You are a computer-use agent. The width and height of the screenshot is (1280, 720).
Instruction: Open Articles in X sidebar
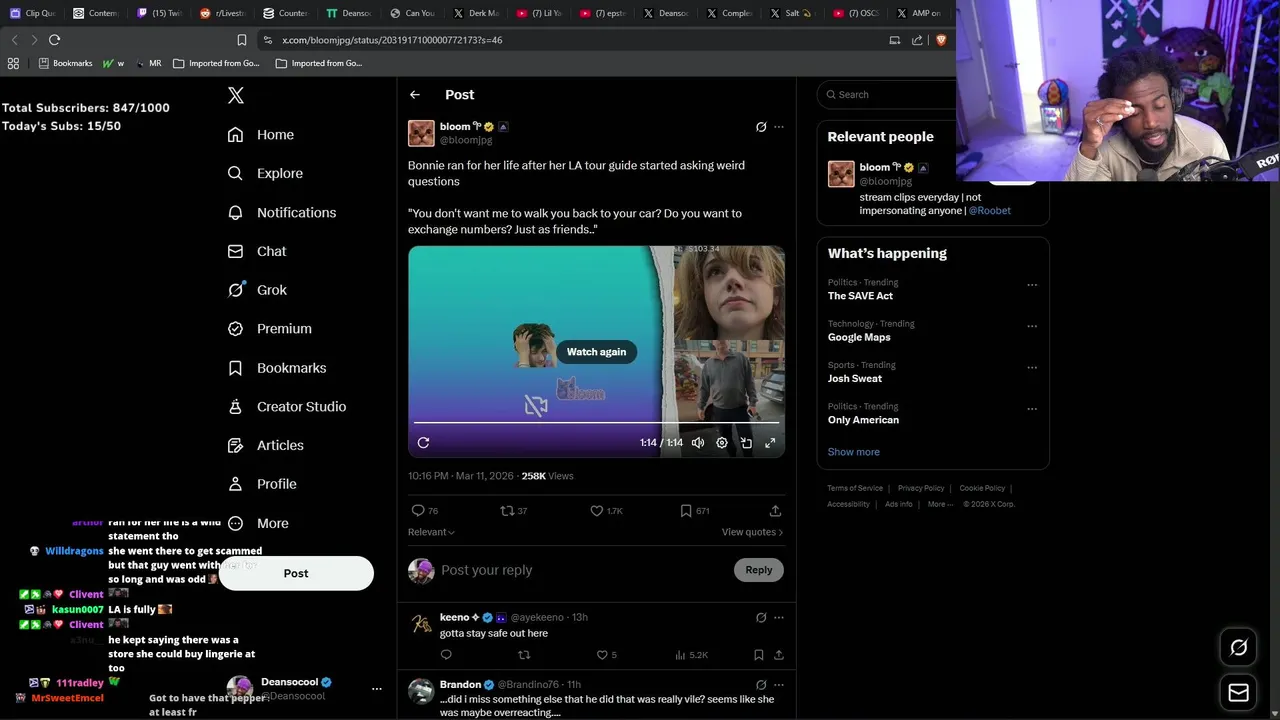pos(266,445)
